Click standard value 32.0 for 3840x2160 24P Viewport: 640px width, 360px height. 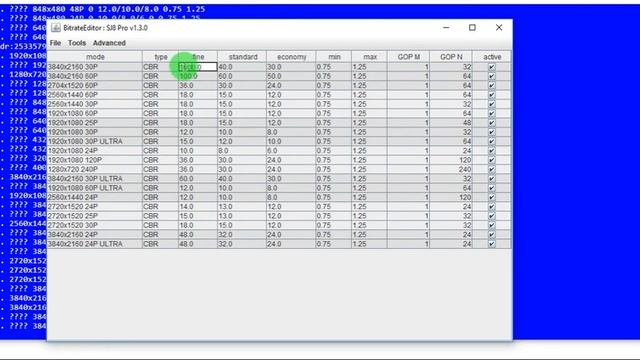242,235
